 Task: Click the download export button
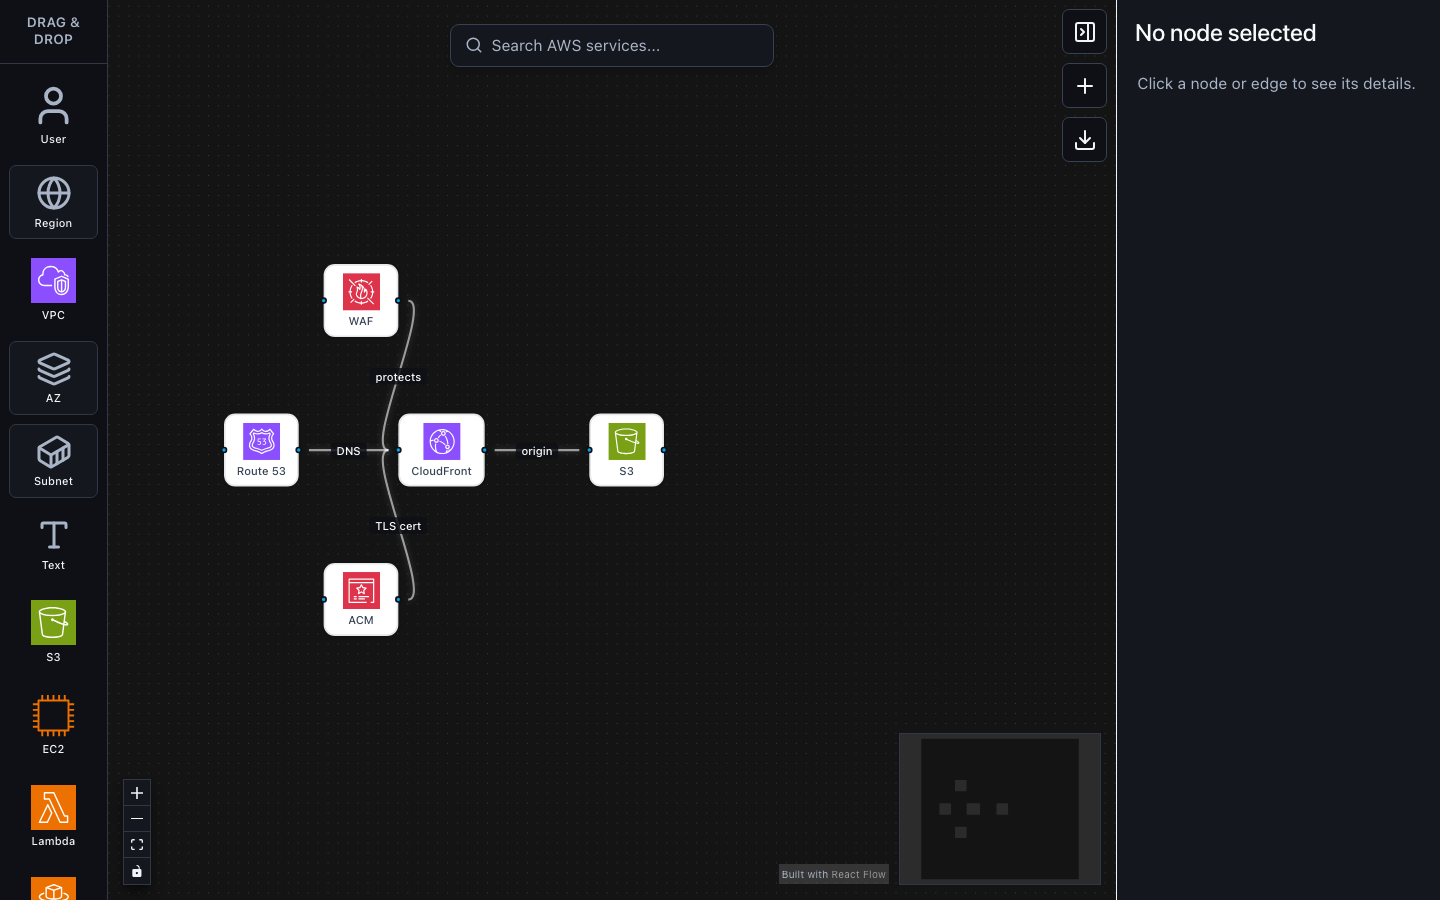tap(1084, 140)
